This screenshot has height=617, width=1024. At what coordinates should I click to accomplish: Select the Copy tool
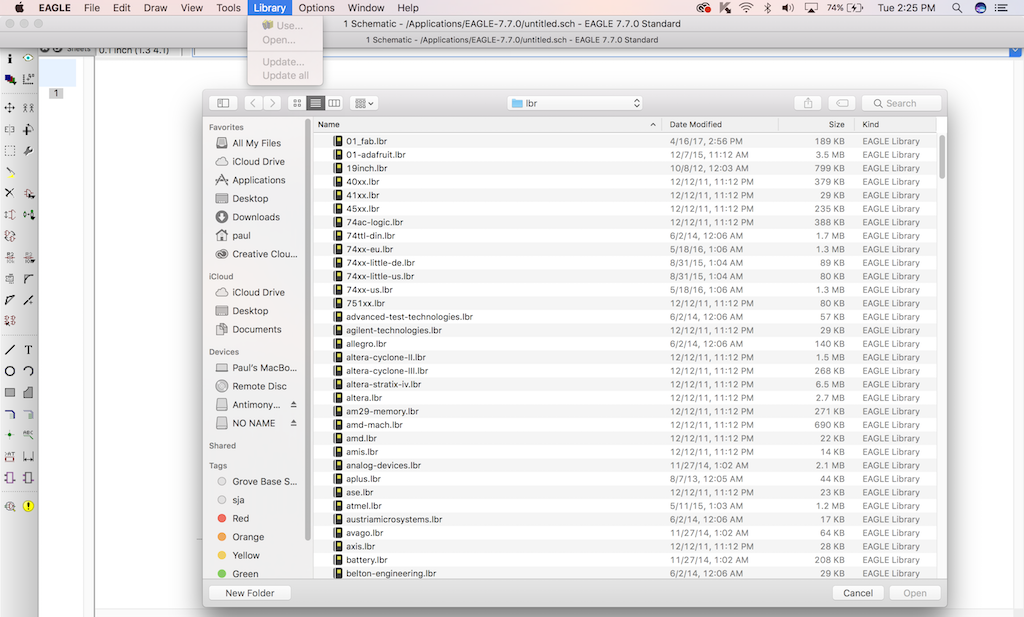coord(28,108)
